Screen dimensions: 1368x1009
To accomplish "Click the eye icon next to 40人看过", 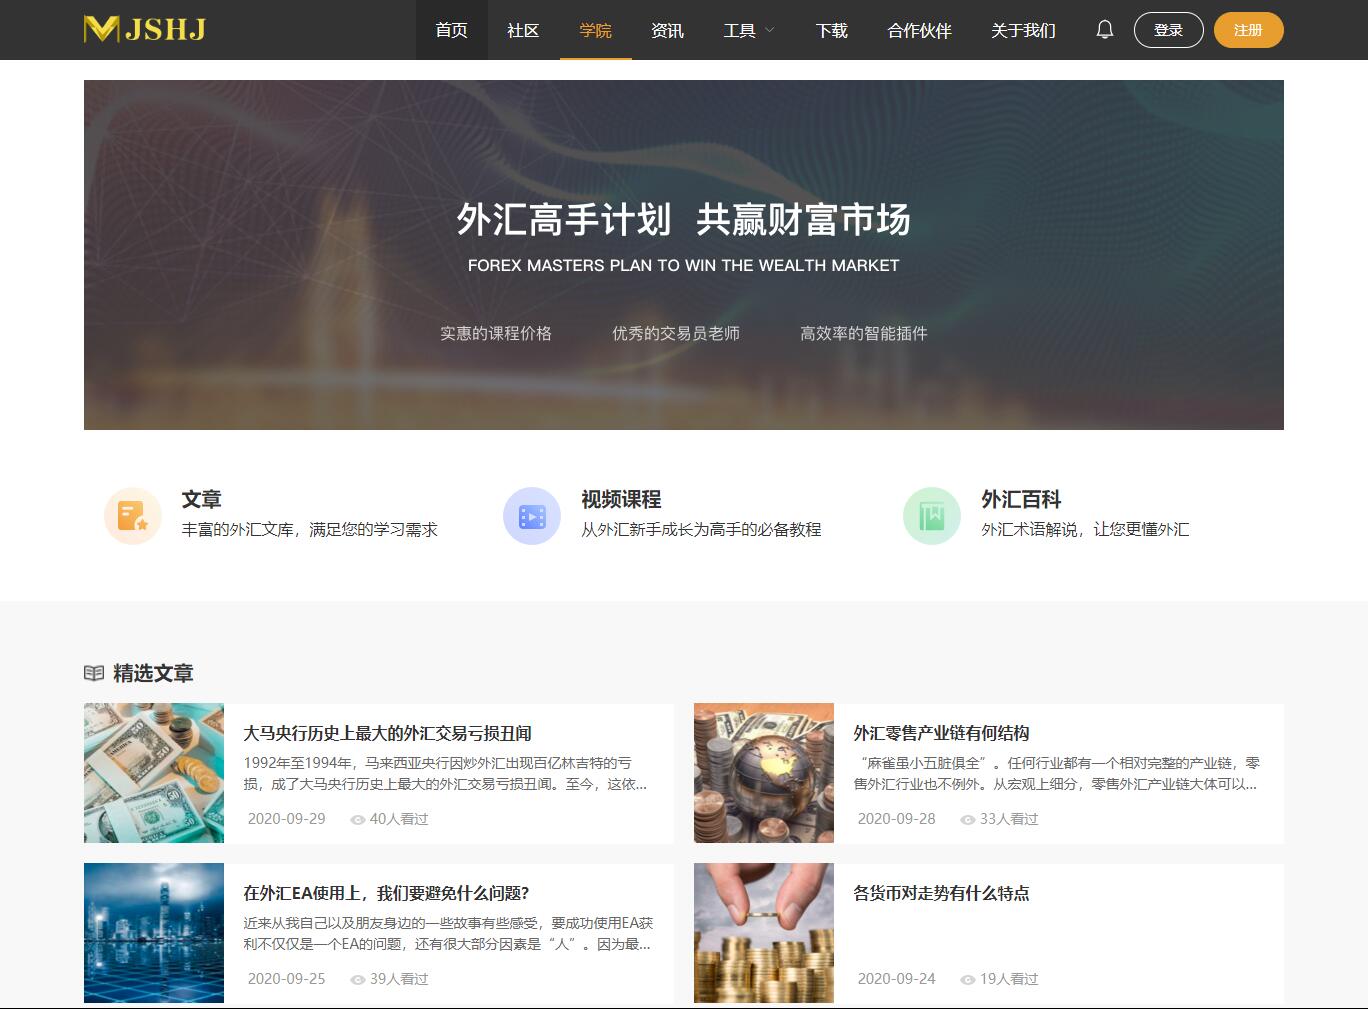I will (357, 820).
